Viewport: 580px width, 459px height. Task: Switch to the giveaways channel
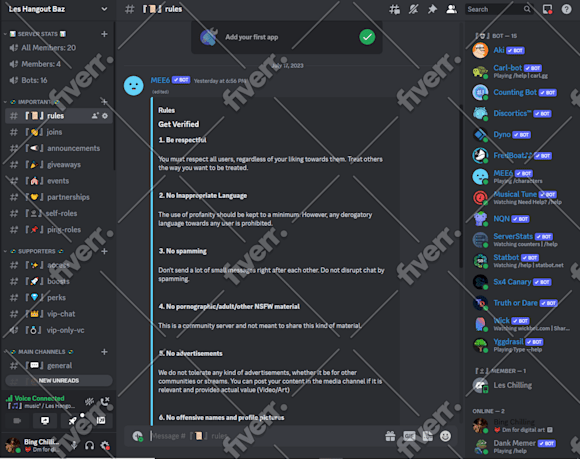pos(59,165)
